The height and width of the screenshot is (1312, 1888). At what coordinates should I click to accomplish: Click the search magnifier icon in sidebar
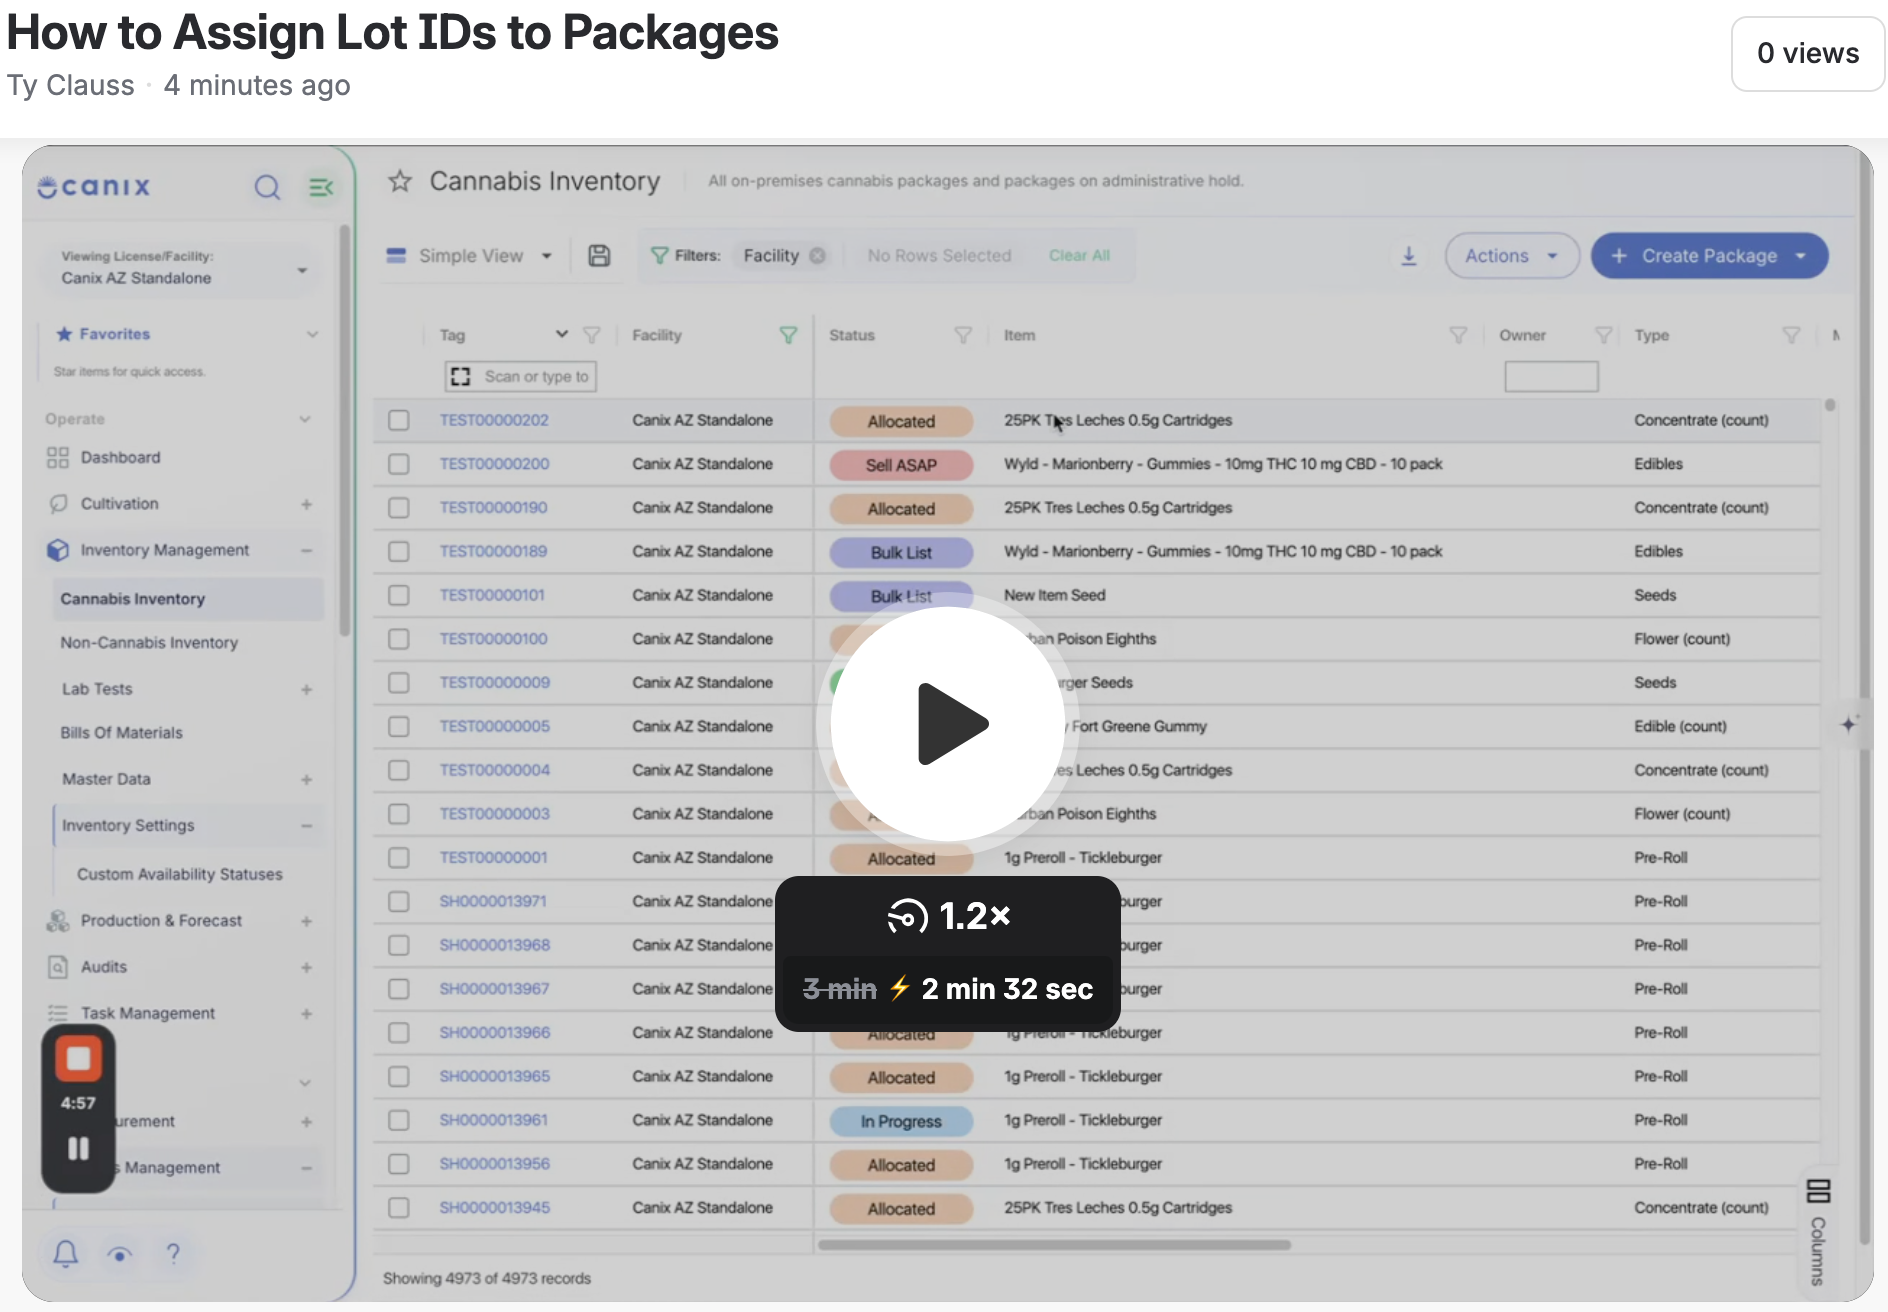point(267,187)
